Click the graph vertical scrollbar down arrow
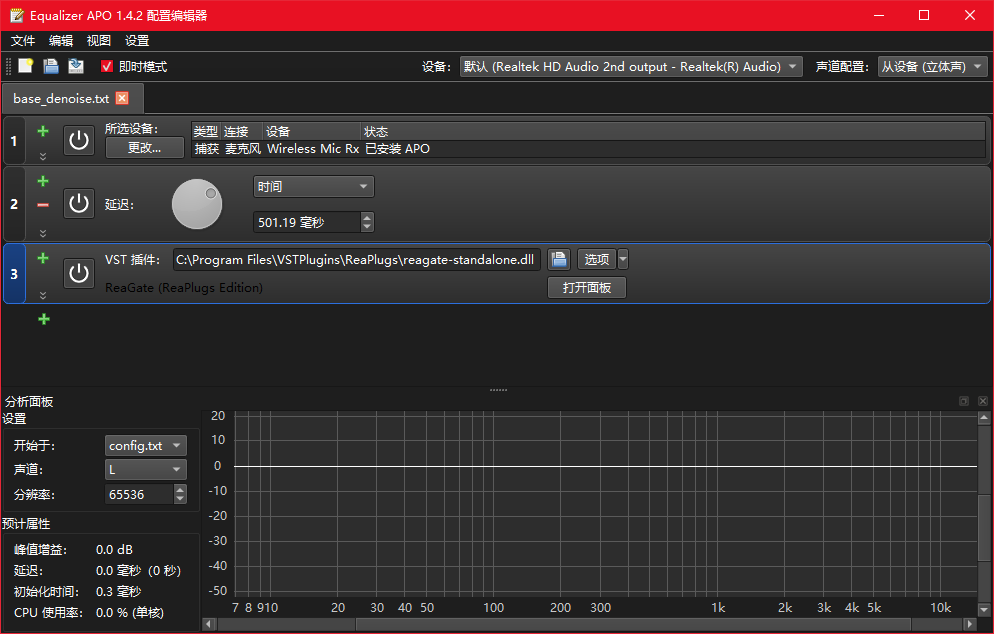 [x=984, y=610]
